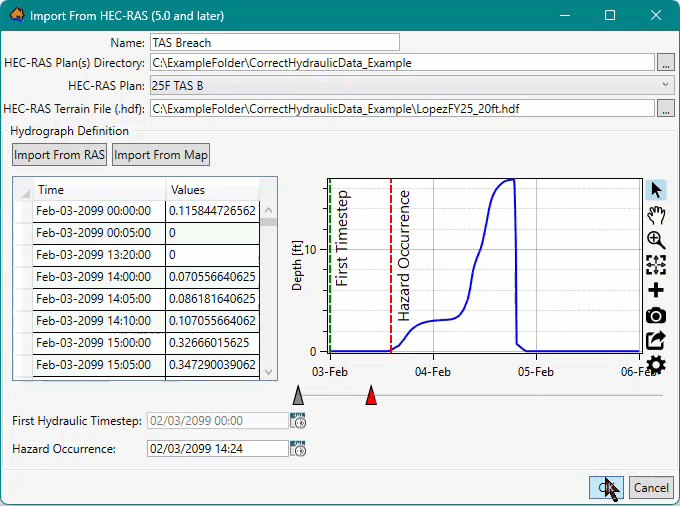Image resolution: width=680 pixels, height=506 pixels.
Task: Select cell Feb-03-2099 15:00:00
Action: coord(99,343)
